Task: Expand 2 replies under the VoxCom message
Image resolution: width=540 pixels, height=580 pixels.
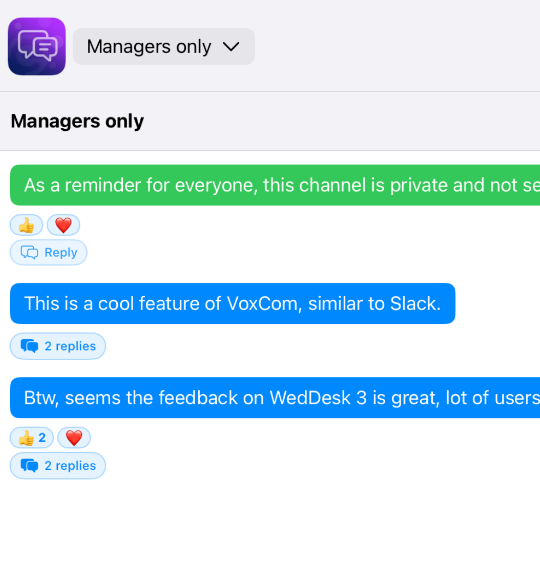Action: [x=58, y=346]
